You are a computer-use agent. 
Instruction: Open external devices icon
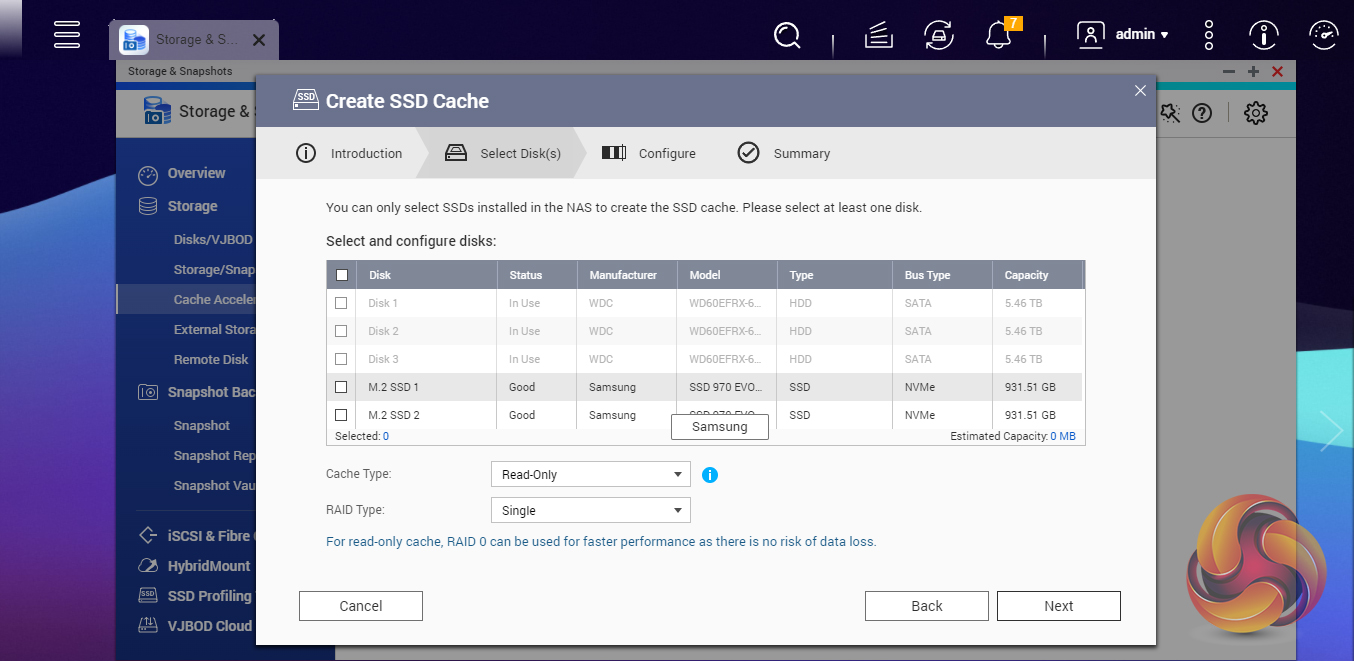[x=937, y=36]
